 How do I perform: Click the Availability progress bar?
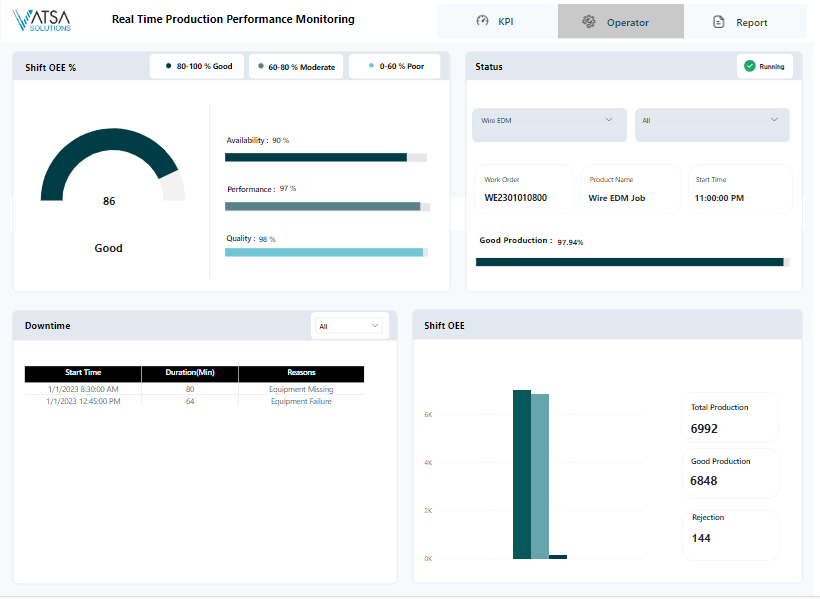click(326, 157)
